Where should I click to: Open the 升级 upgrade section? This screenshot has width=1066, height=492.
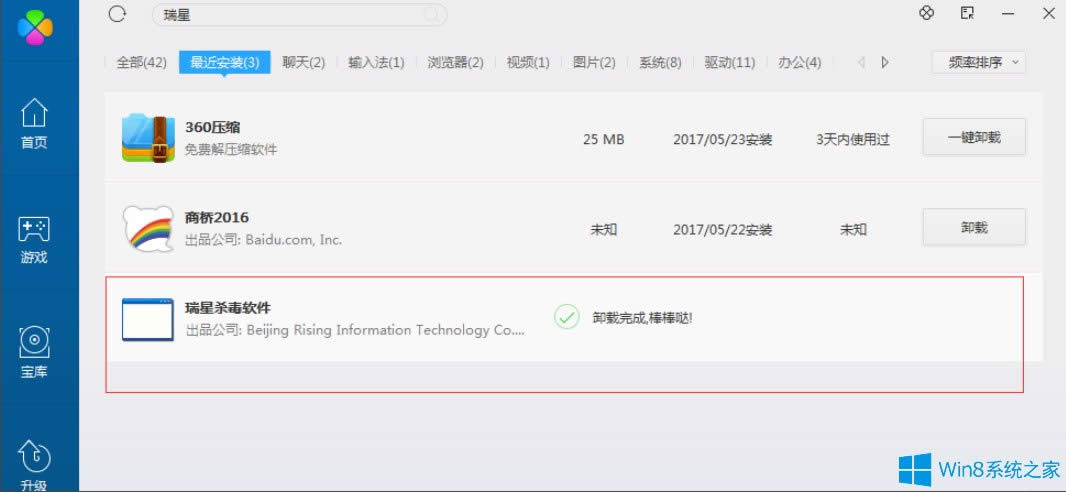[34, 466]
